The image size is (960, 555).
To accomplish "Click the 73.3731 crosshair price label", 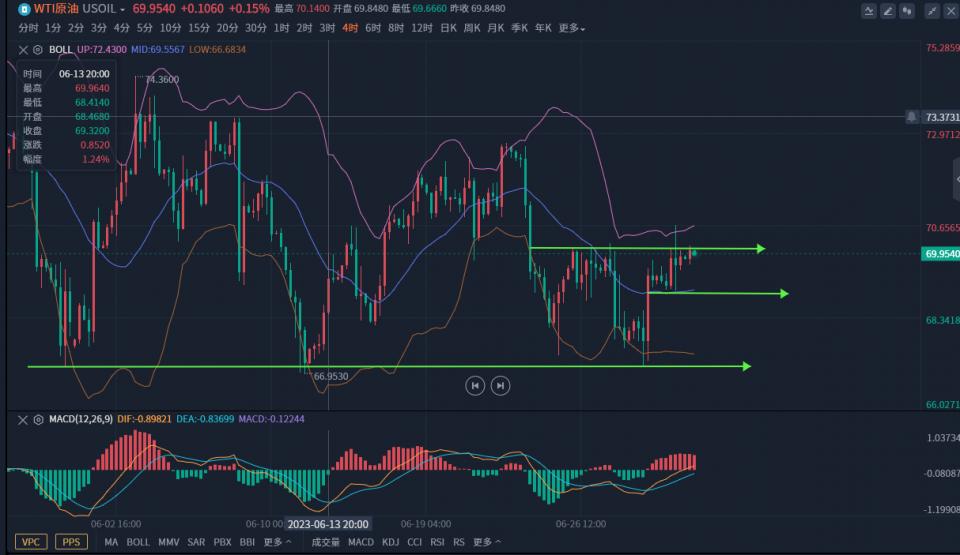I will pyautogui.click(x=941, y=117).
